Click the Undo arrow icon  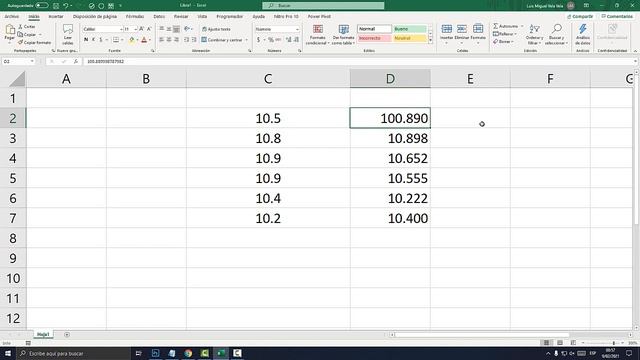(65, 6)
